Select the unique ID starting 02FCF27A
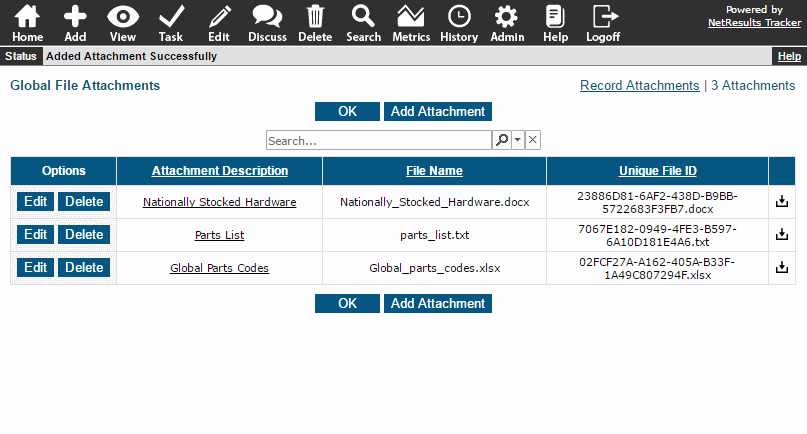Screen dimensions: 807x434 (658, 268)
